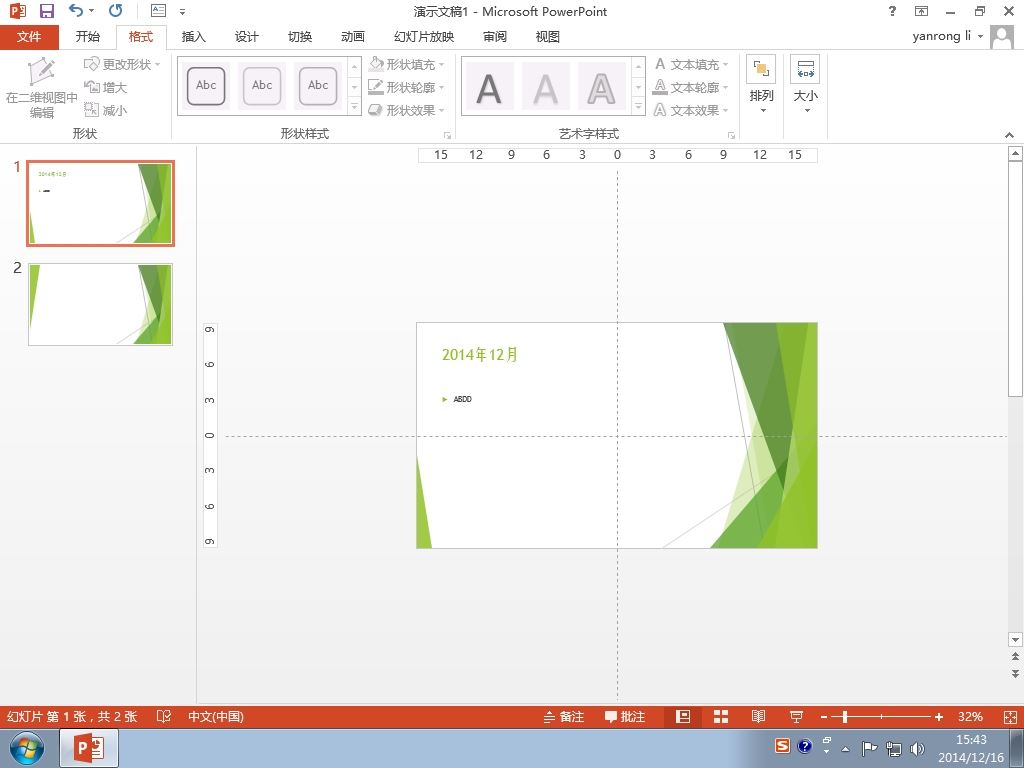Open yanrong li account menu
This screenshot has height=768, width=1024.
click(x=948, y=36)
